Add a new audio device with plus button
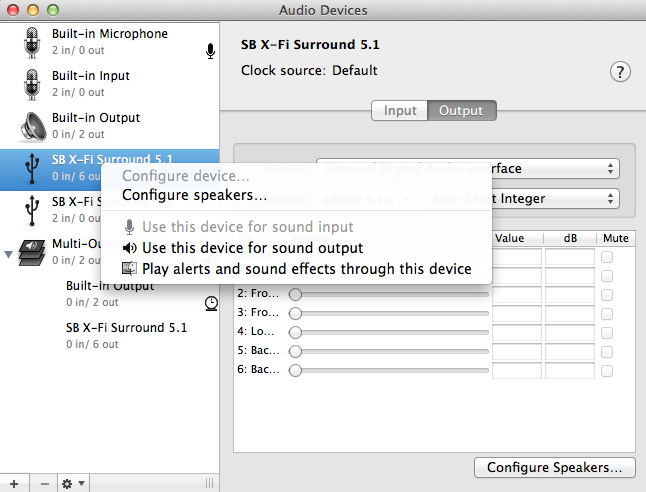This screenshot has width=646, height=492. tap(14, 483)
